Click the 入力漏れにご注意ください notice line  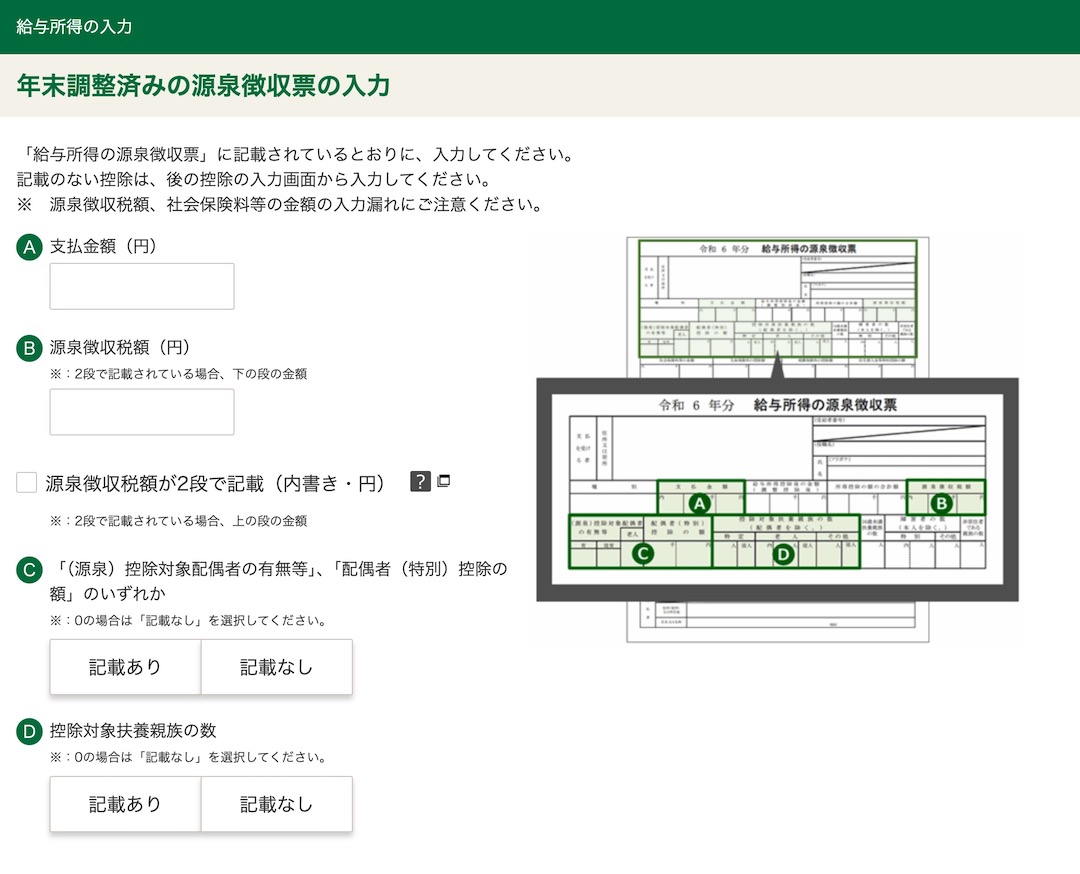click(x=280, y=205)
